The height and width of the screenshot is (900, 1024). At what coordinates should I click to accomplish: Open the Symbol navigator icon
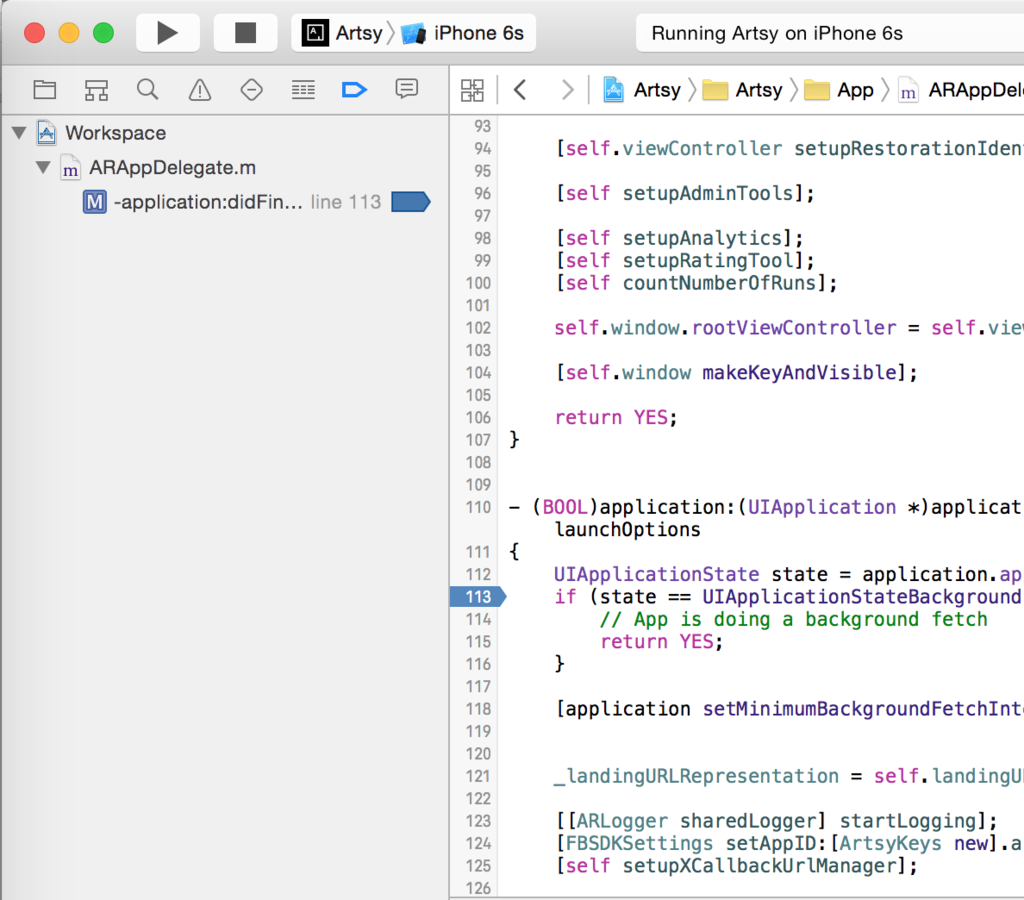tap(97, 89)
